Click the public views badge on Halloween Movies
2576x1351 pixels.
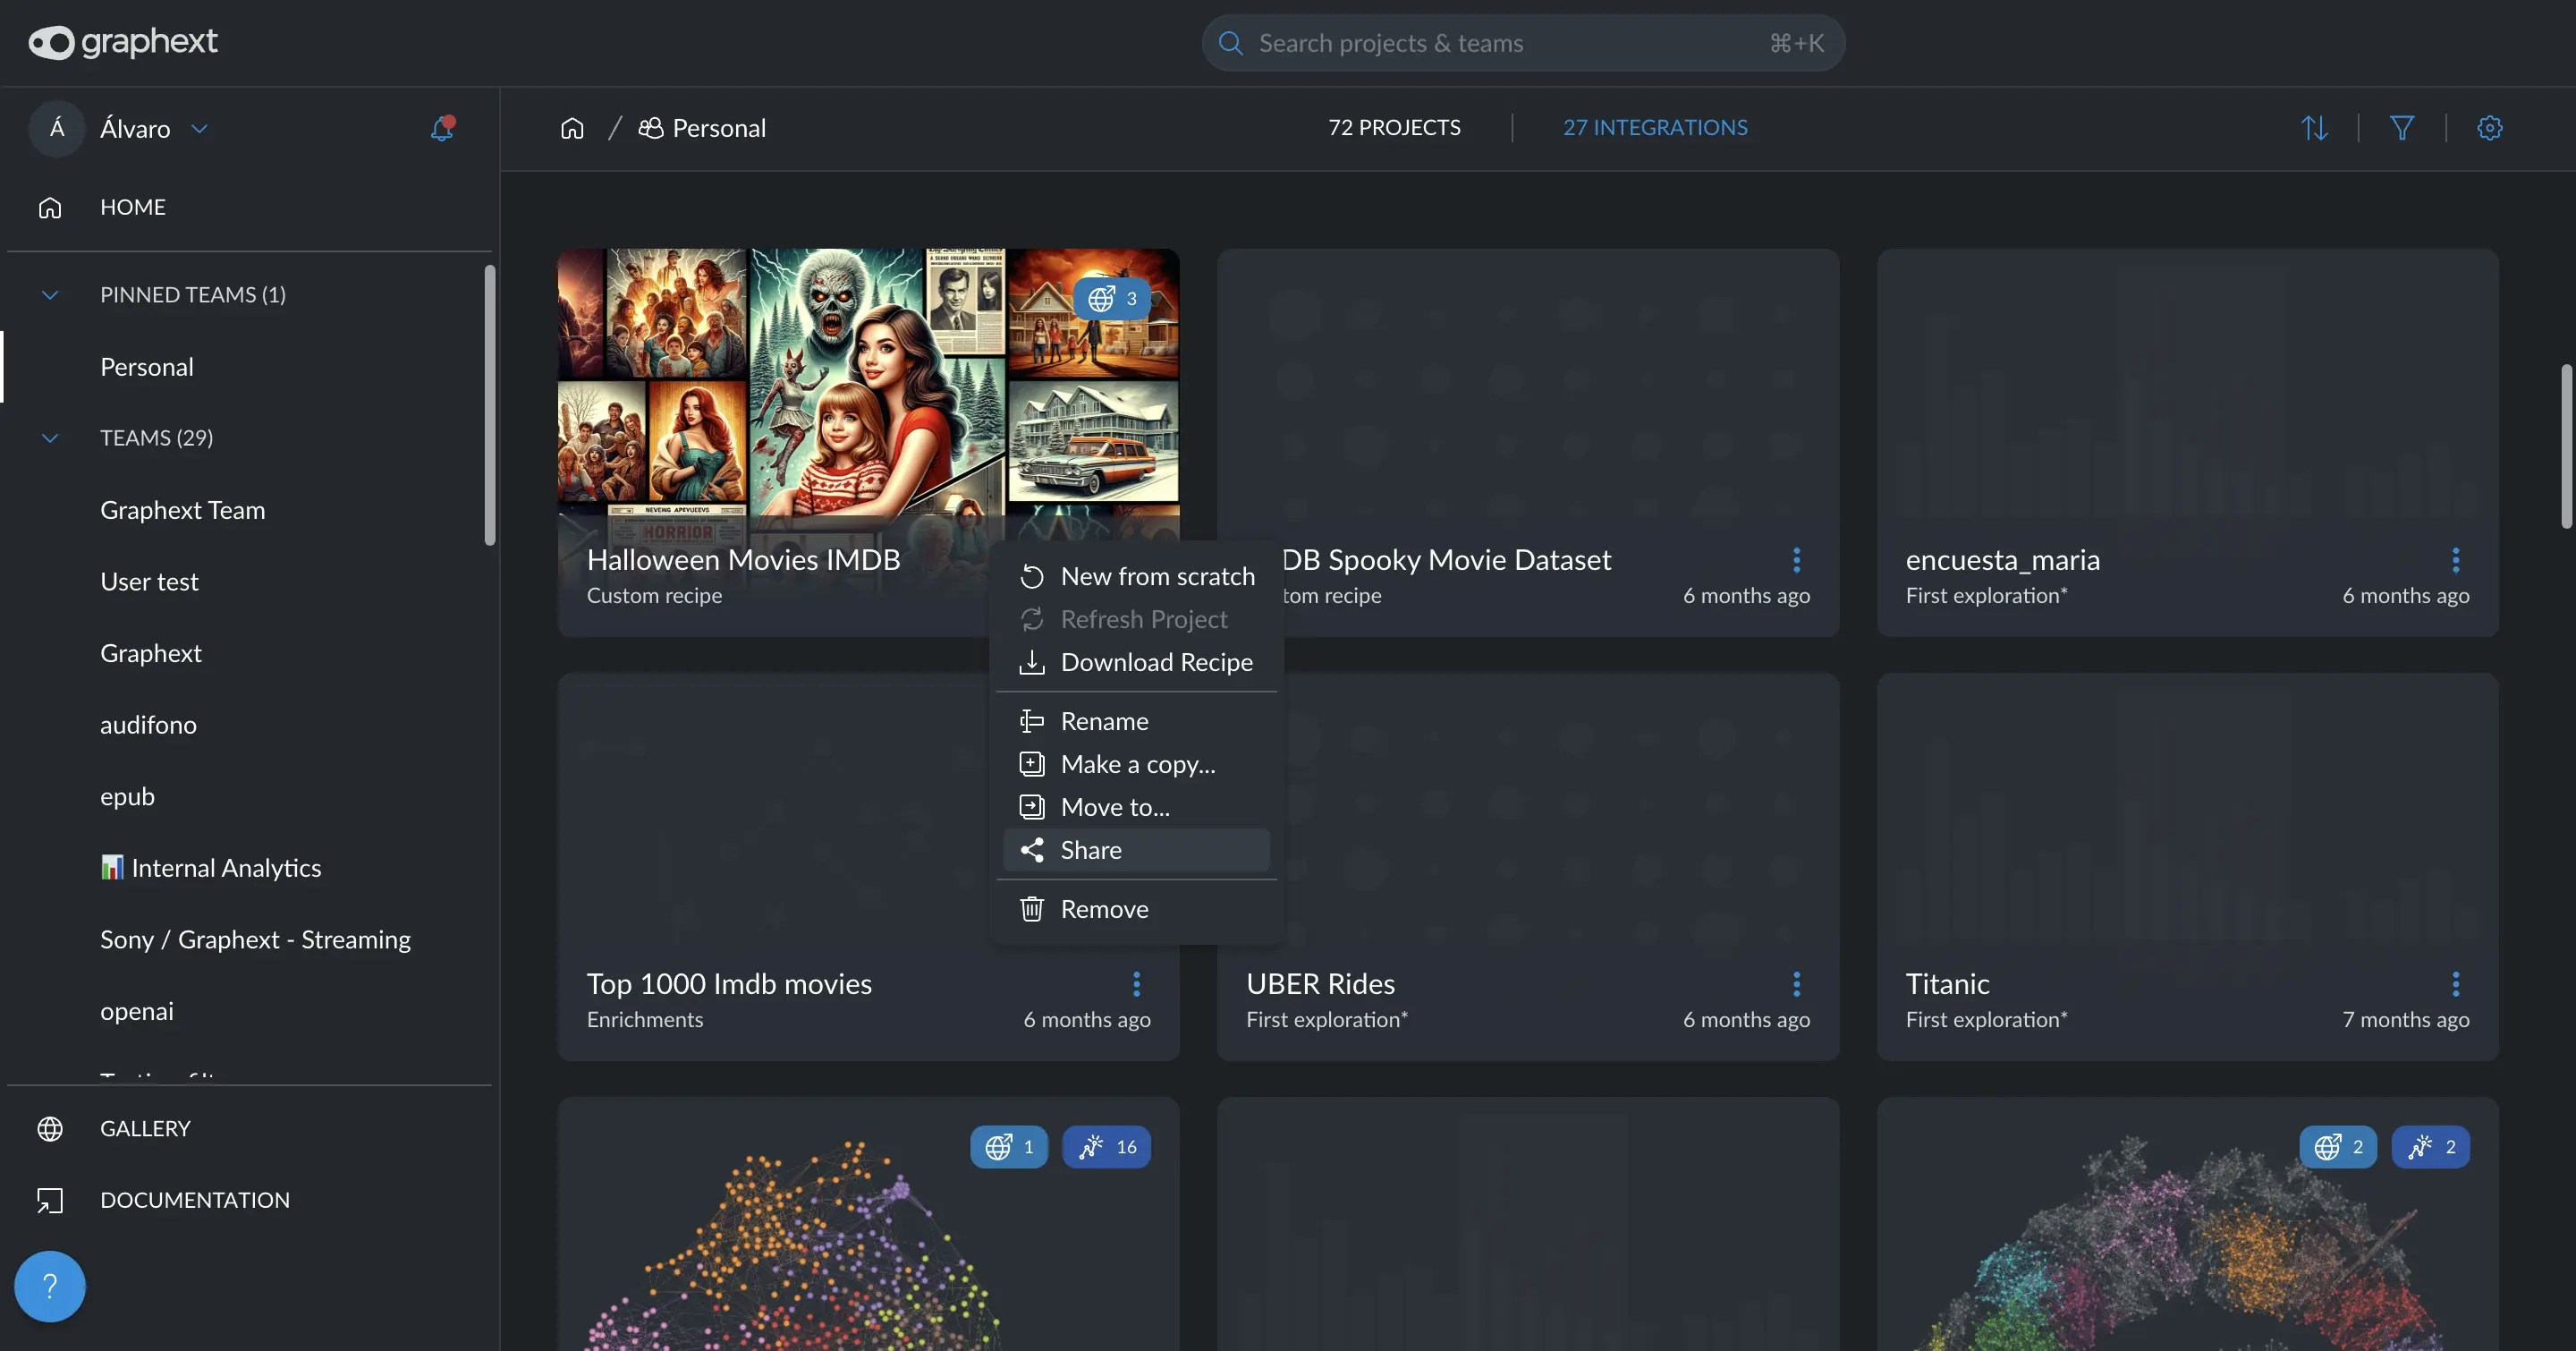point(1111,298)
